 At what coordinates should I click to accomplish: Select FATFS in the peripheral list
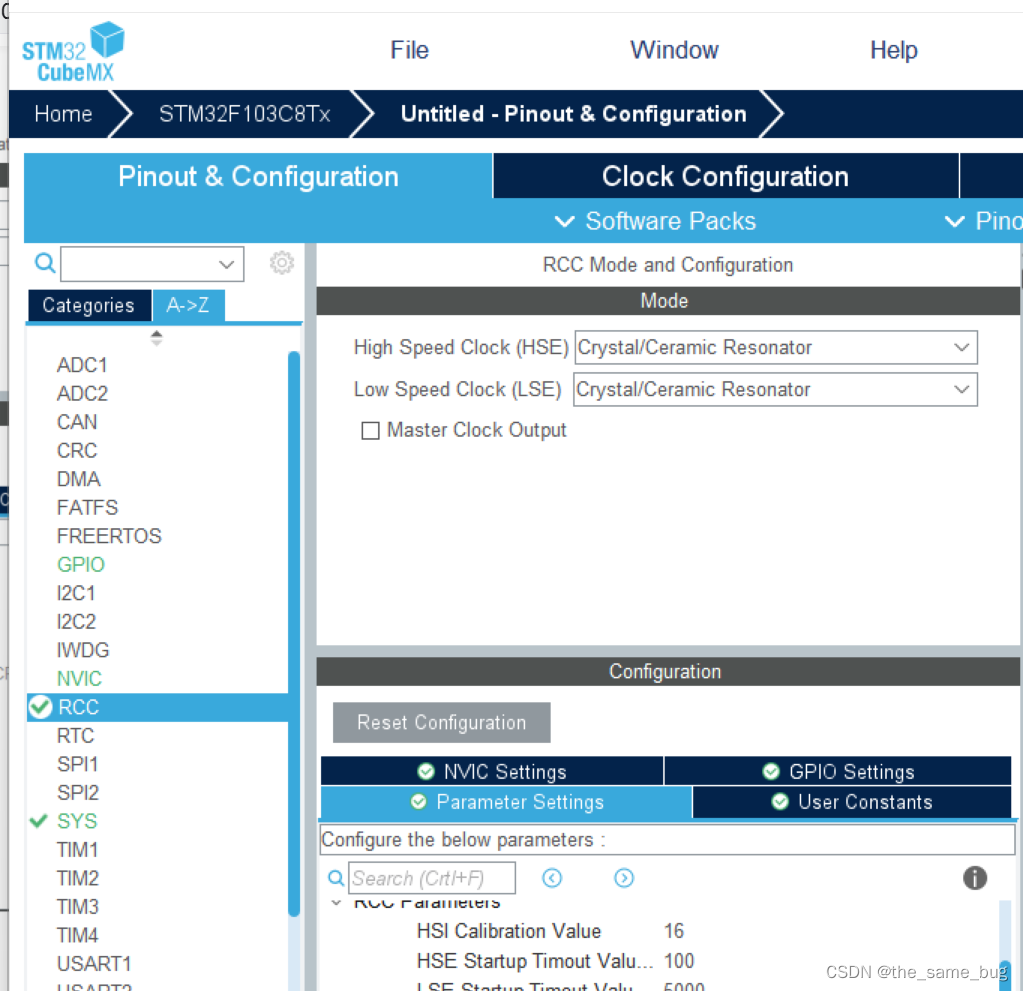[87, 508]
